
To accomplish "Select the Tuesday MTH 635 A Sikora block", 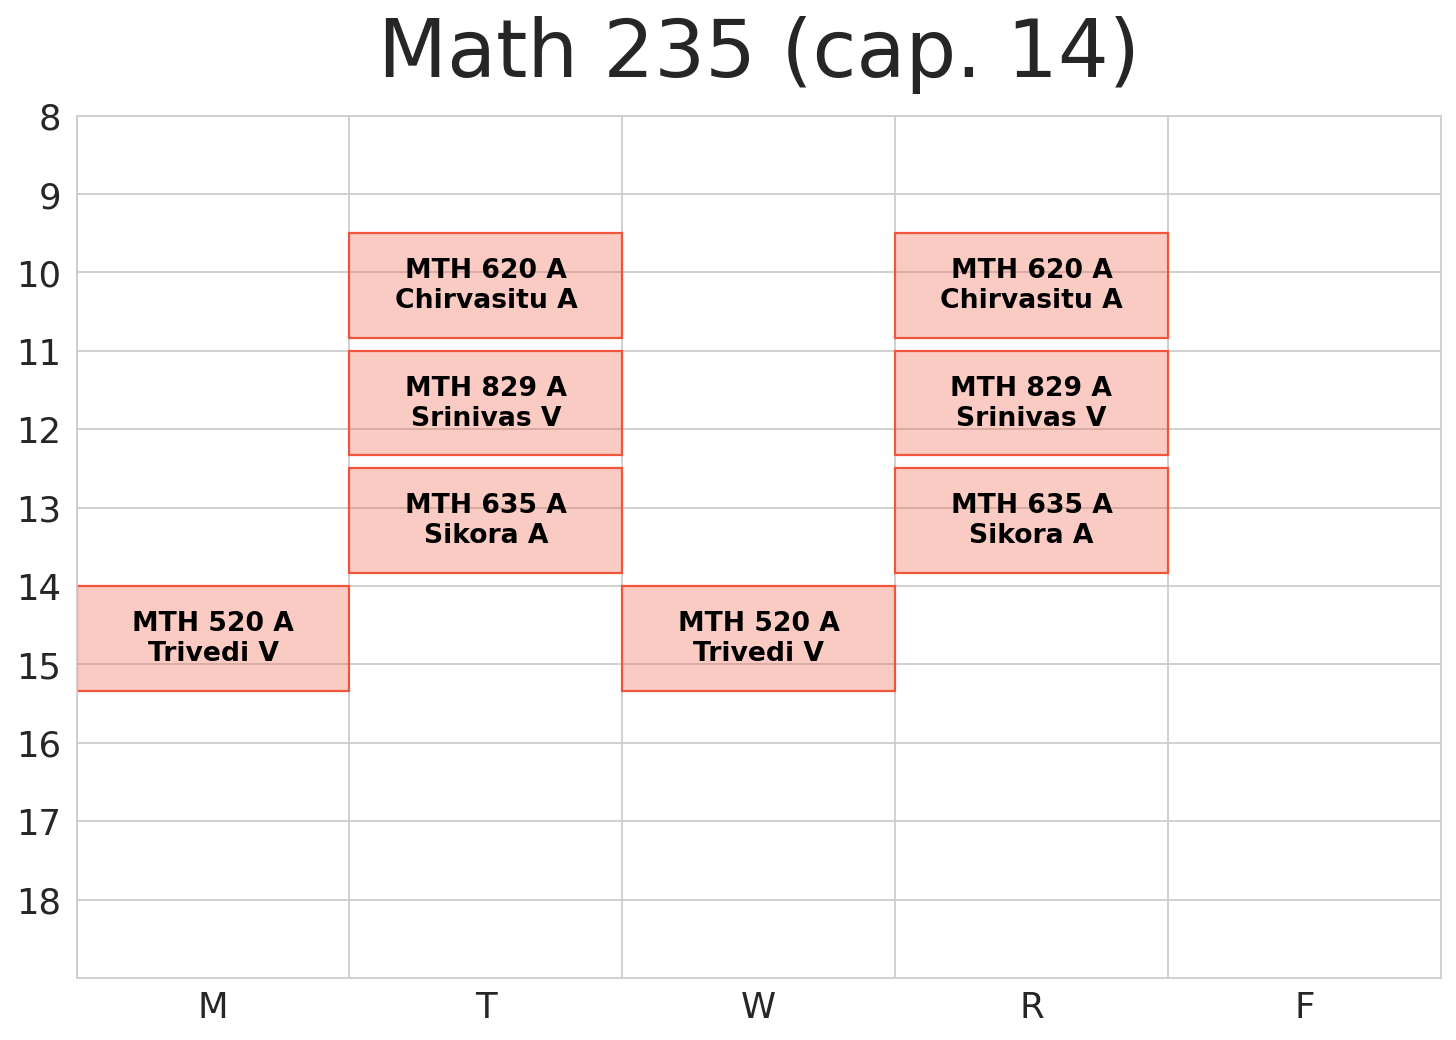I will pyautogui.click(x=485, y=520).
